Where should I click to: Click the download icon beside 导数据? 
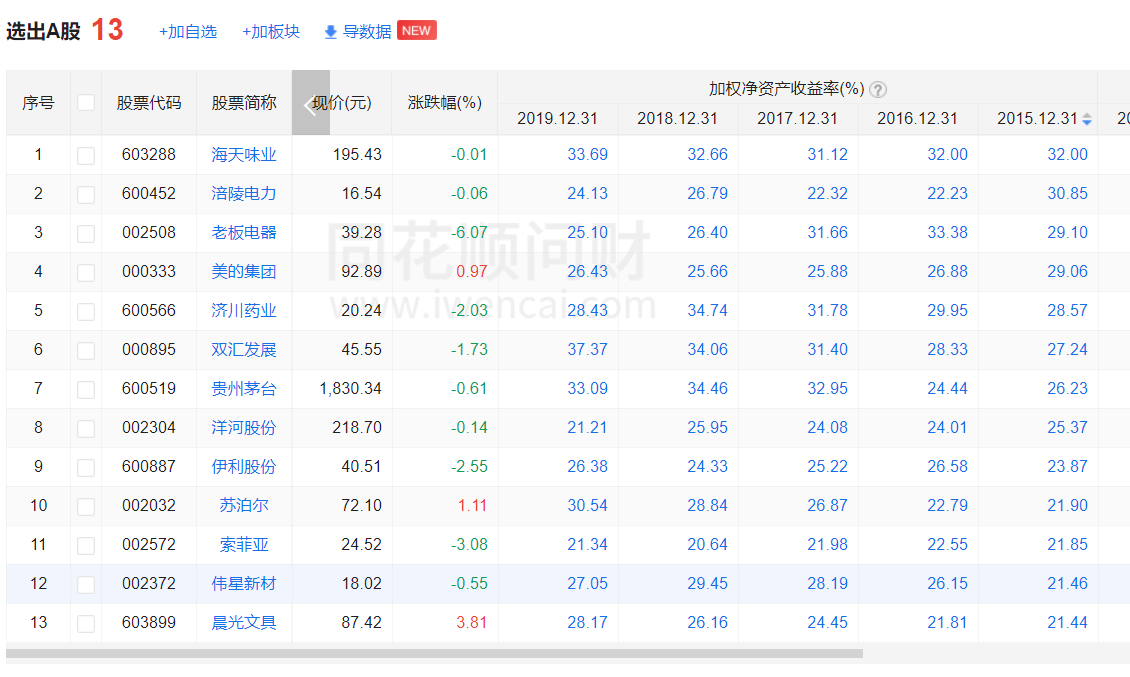coord(331,32)
